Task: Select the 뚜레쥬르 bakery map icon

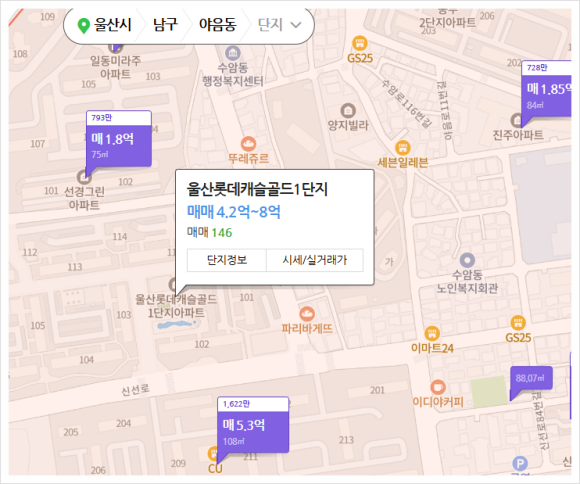Action: [248, 144]
